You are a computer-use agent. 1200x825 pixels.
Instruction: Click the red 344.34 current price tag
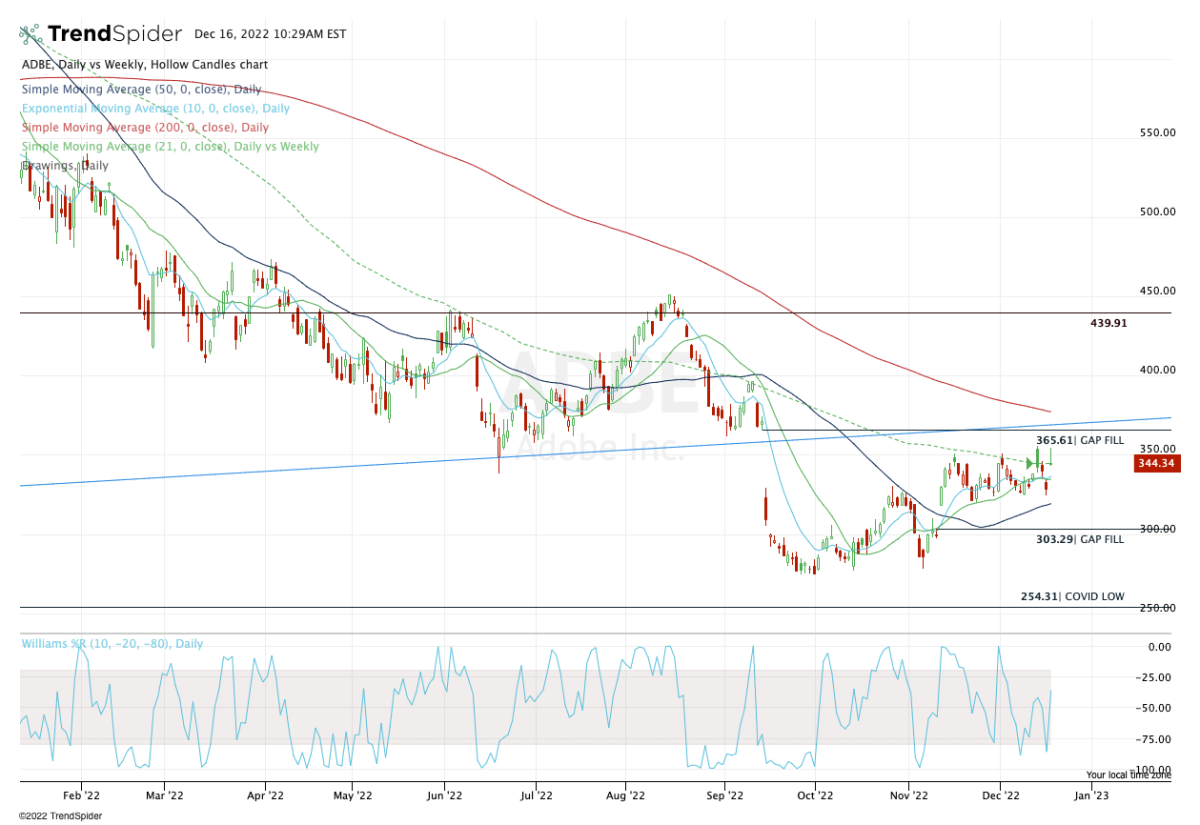coord(1157,462)
